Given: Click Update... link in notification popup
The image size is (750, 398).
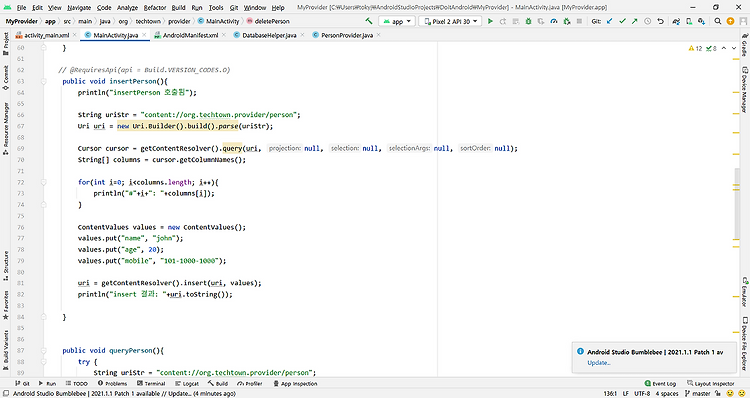Looking at the screenshot, I should click(x=599, y=363).
